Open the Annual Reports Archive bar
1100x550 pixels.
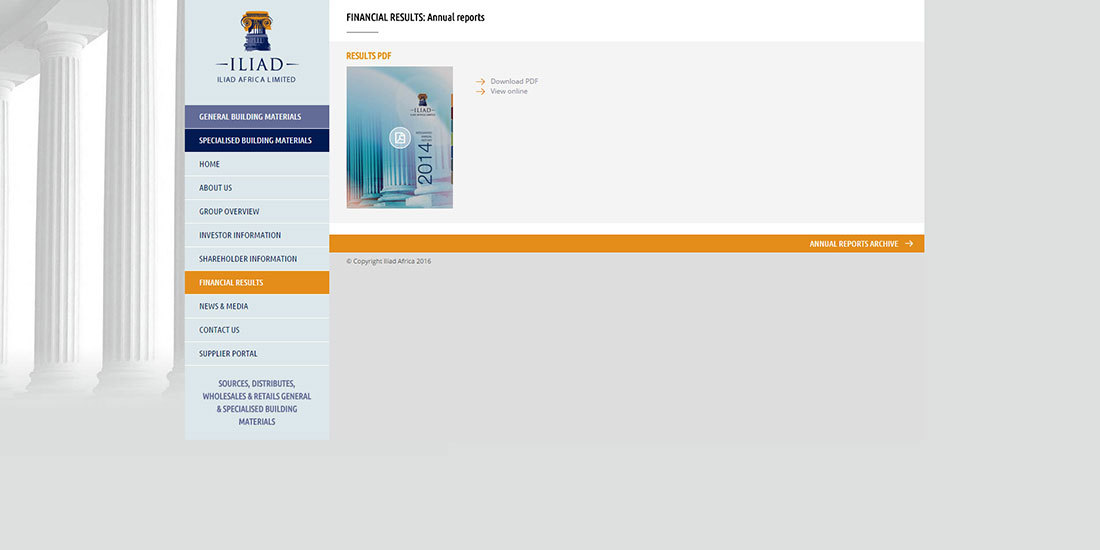(x=853, y=244)
